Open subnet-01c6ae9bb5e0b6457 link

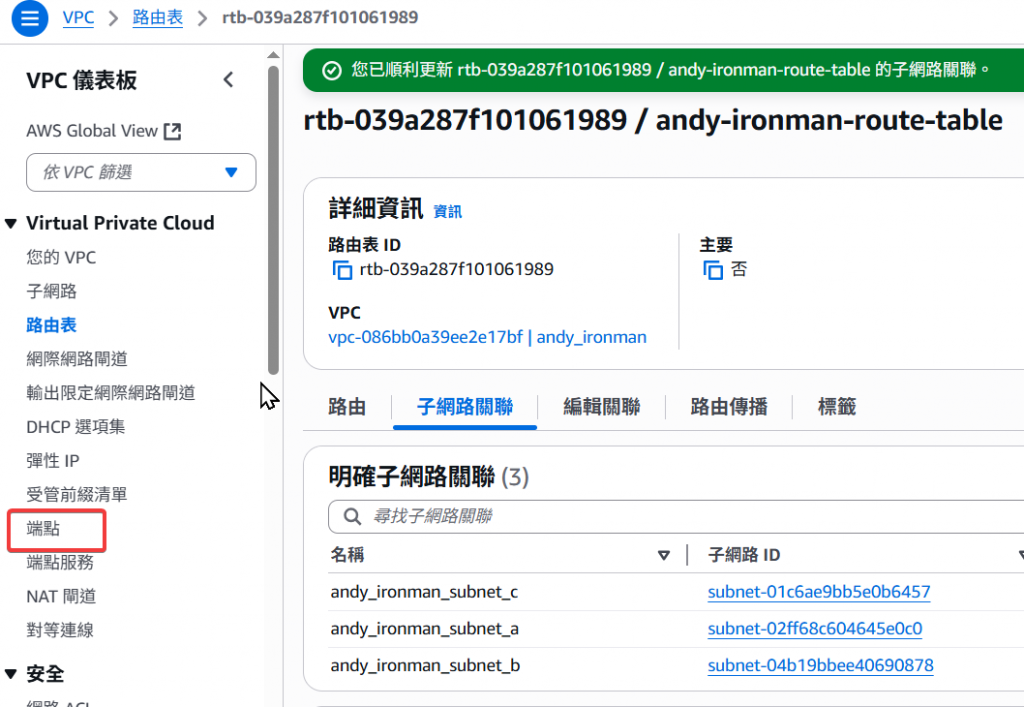click(x=819, y=592)
